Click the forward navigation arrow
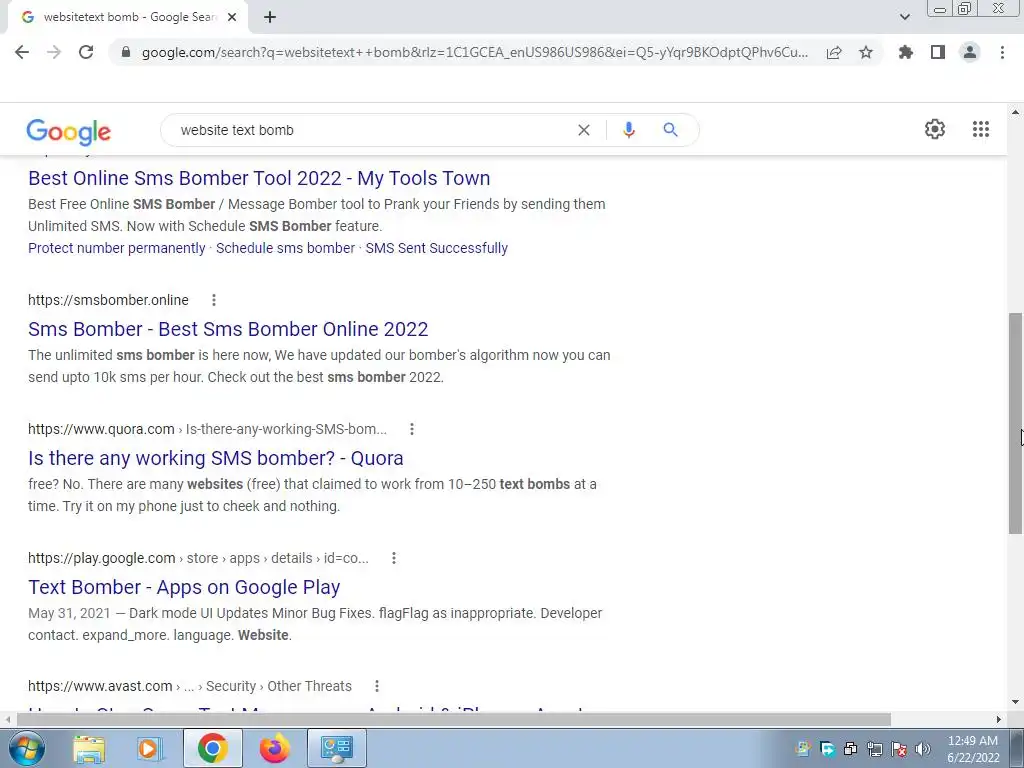 (54, 52)
